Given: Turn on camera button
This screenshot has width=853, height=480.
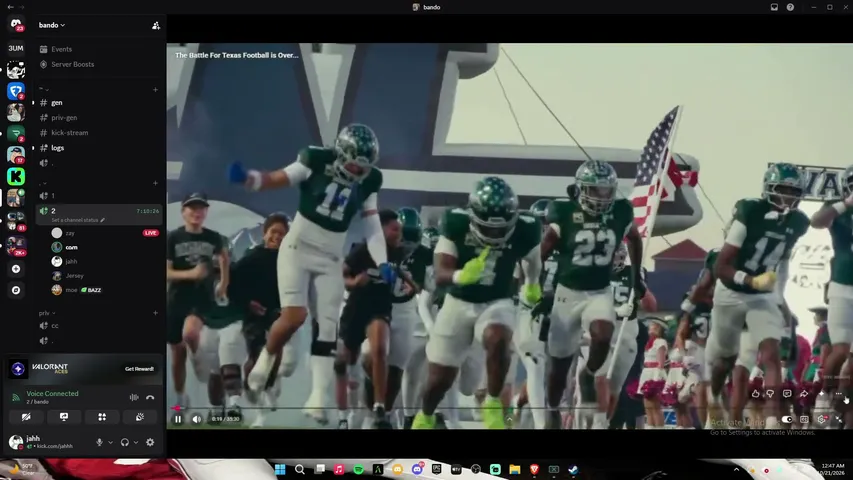Looking at the screenshot, I should pos(26,417).
